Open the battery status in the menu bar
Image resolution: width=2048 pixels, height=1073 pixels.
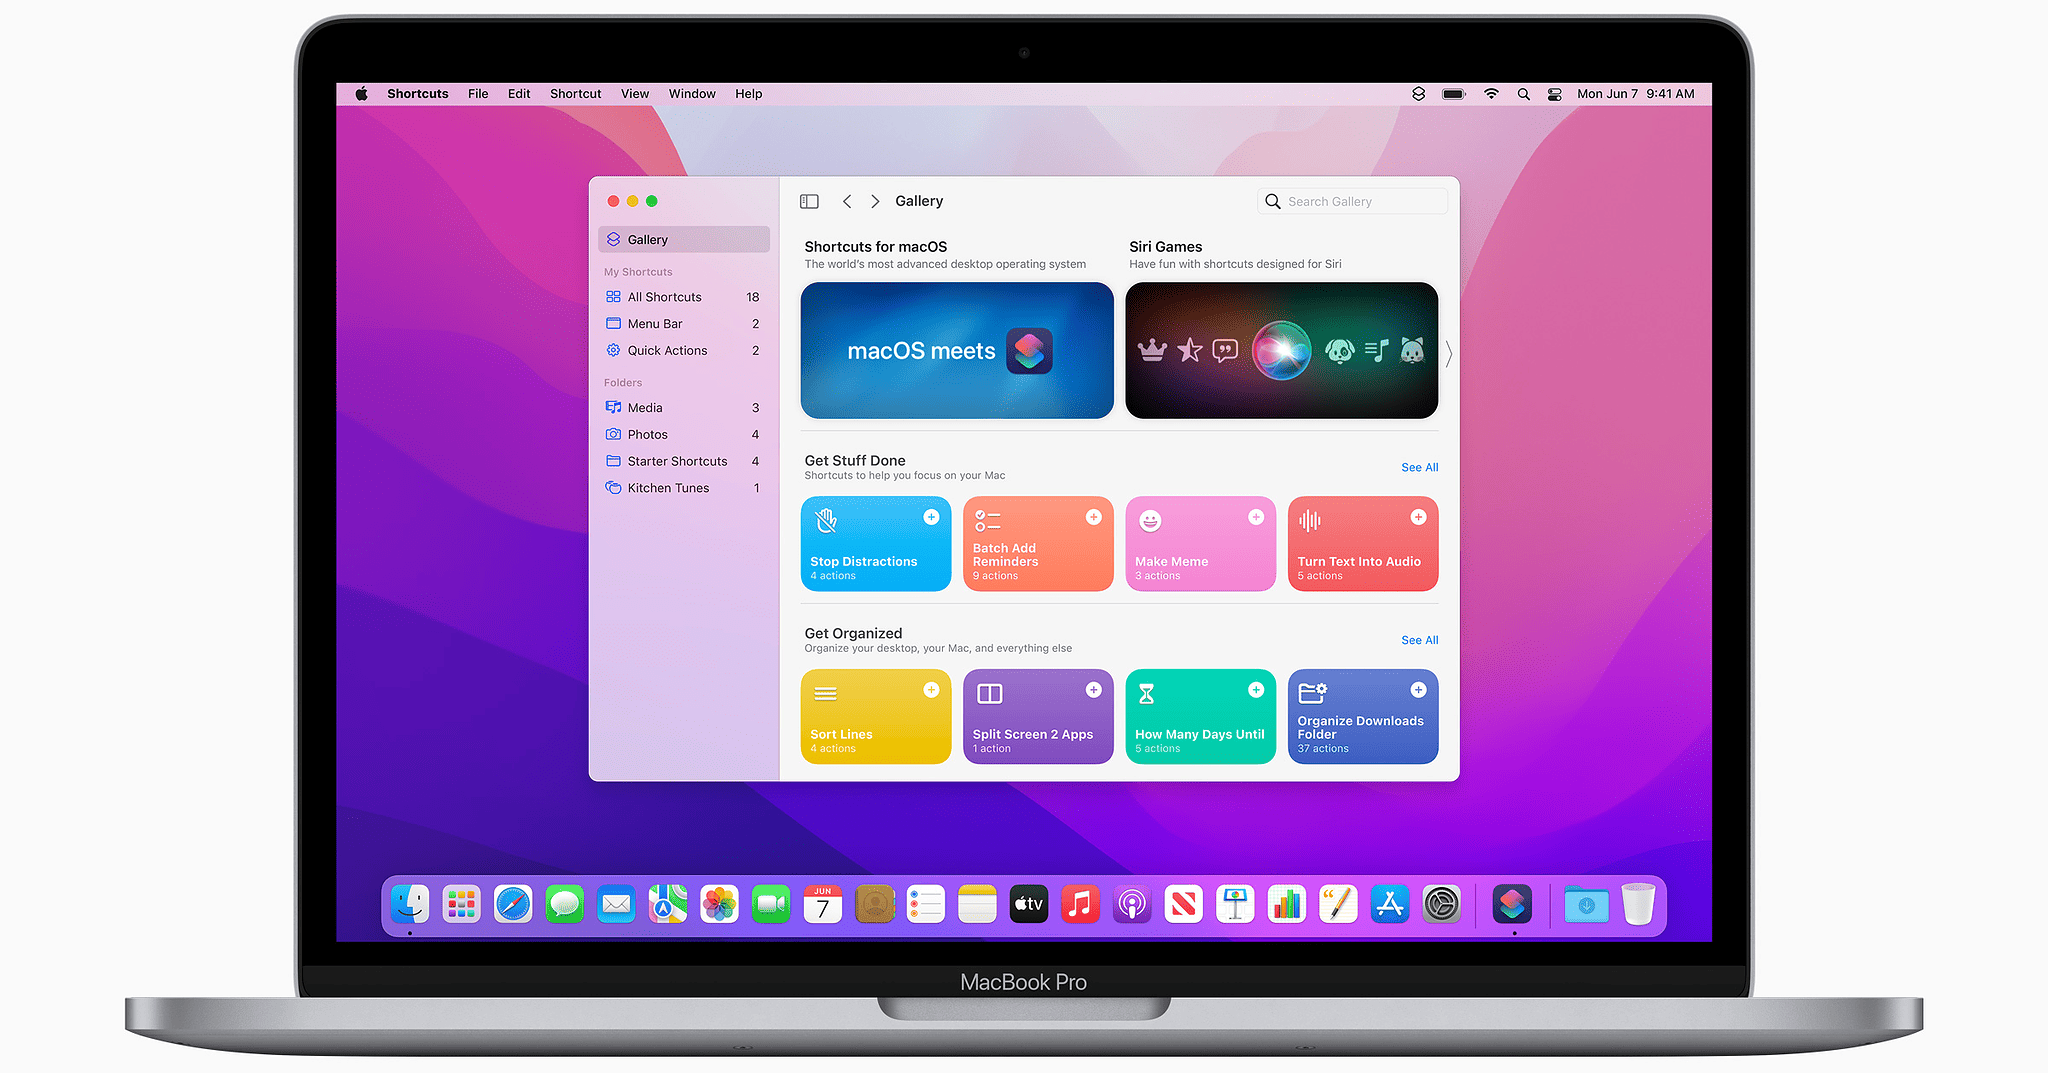pyautogui.click(x=1454, y=94)
